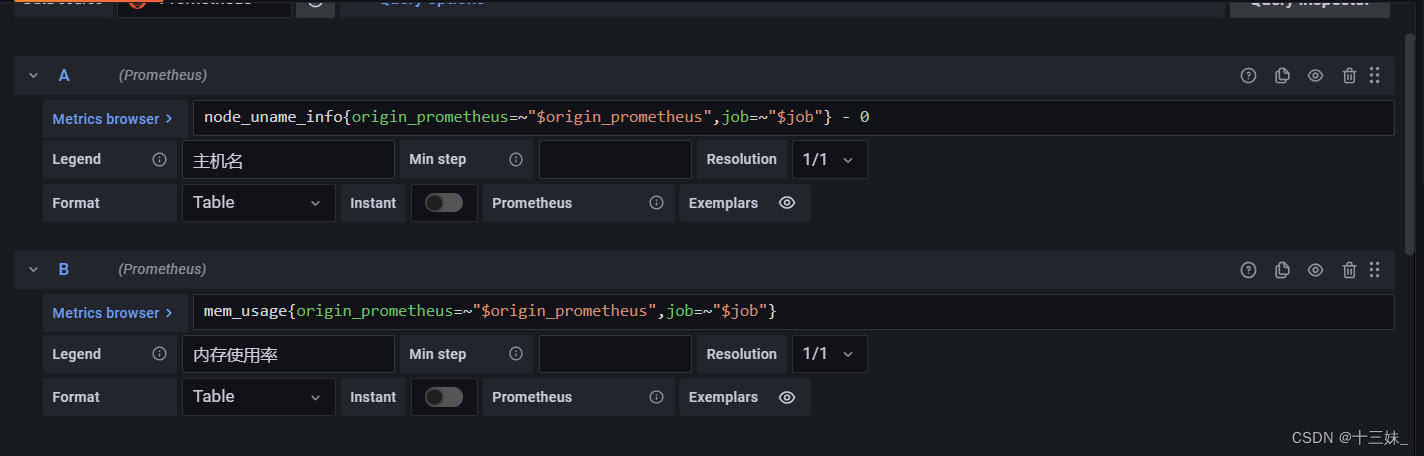Enable Instant switch in query B
Viewport: 1424px width, 456px height.
coord(444,397)
